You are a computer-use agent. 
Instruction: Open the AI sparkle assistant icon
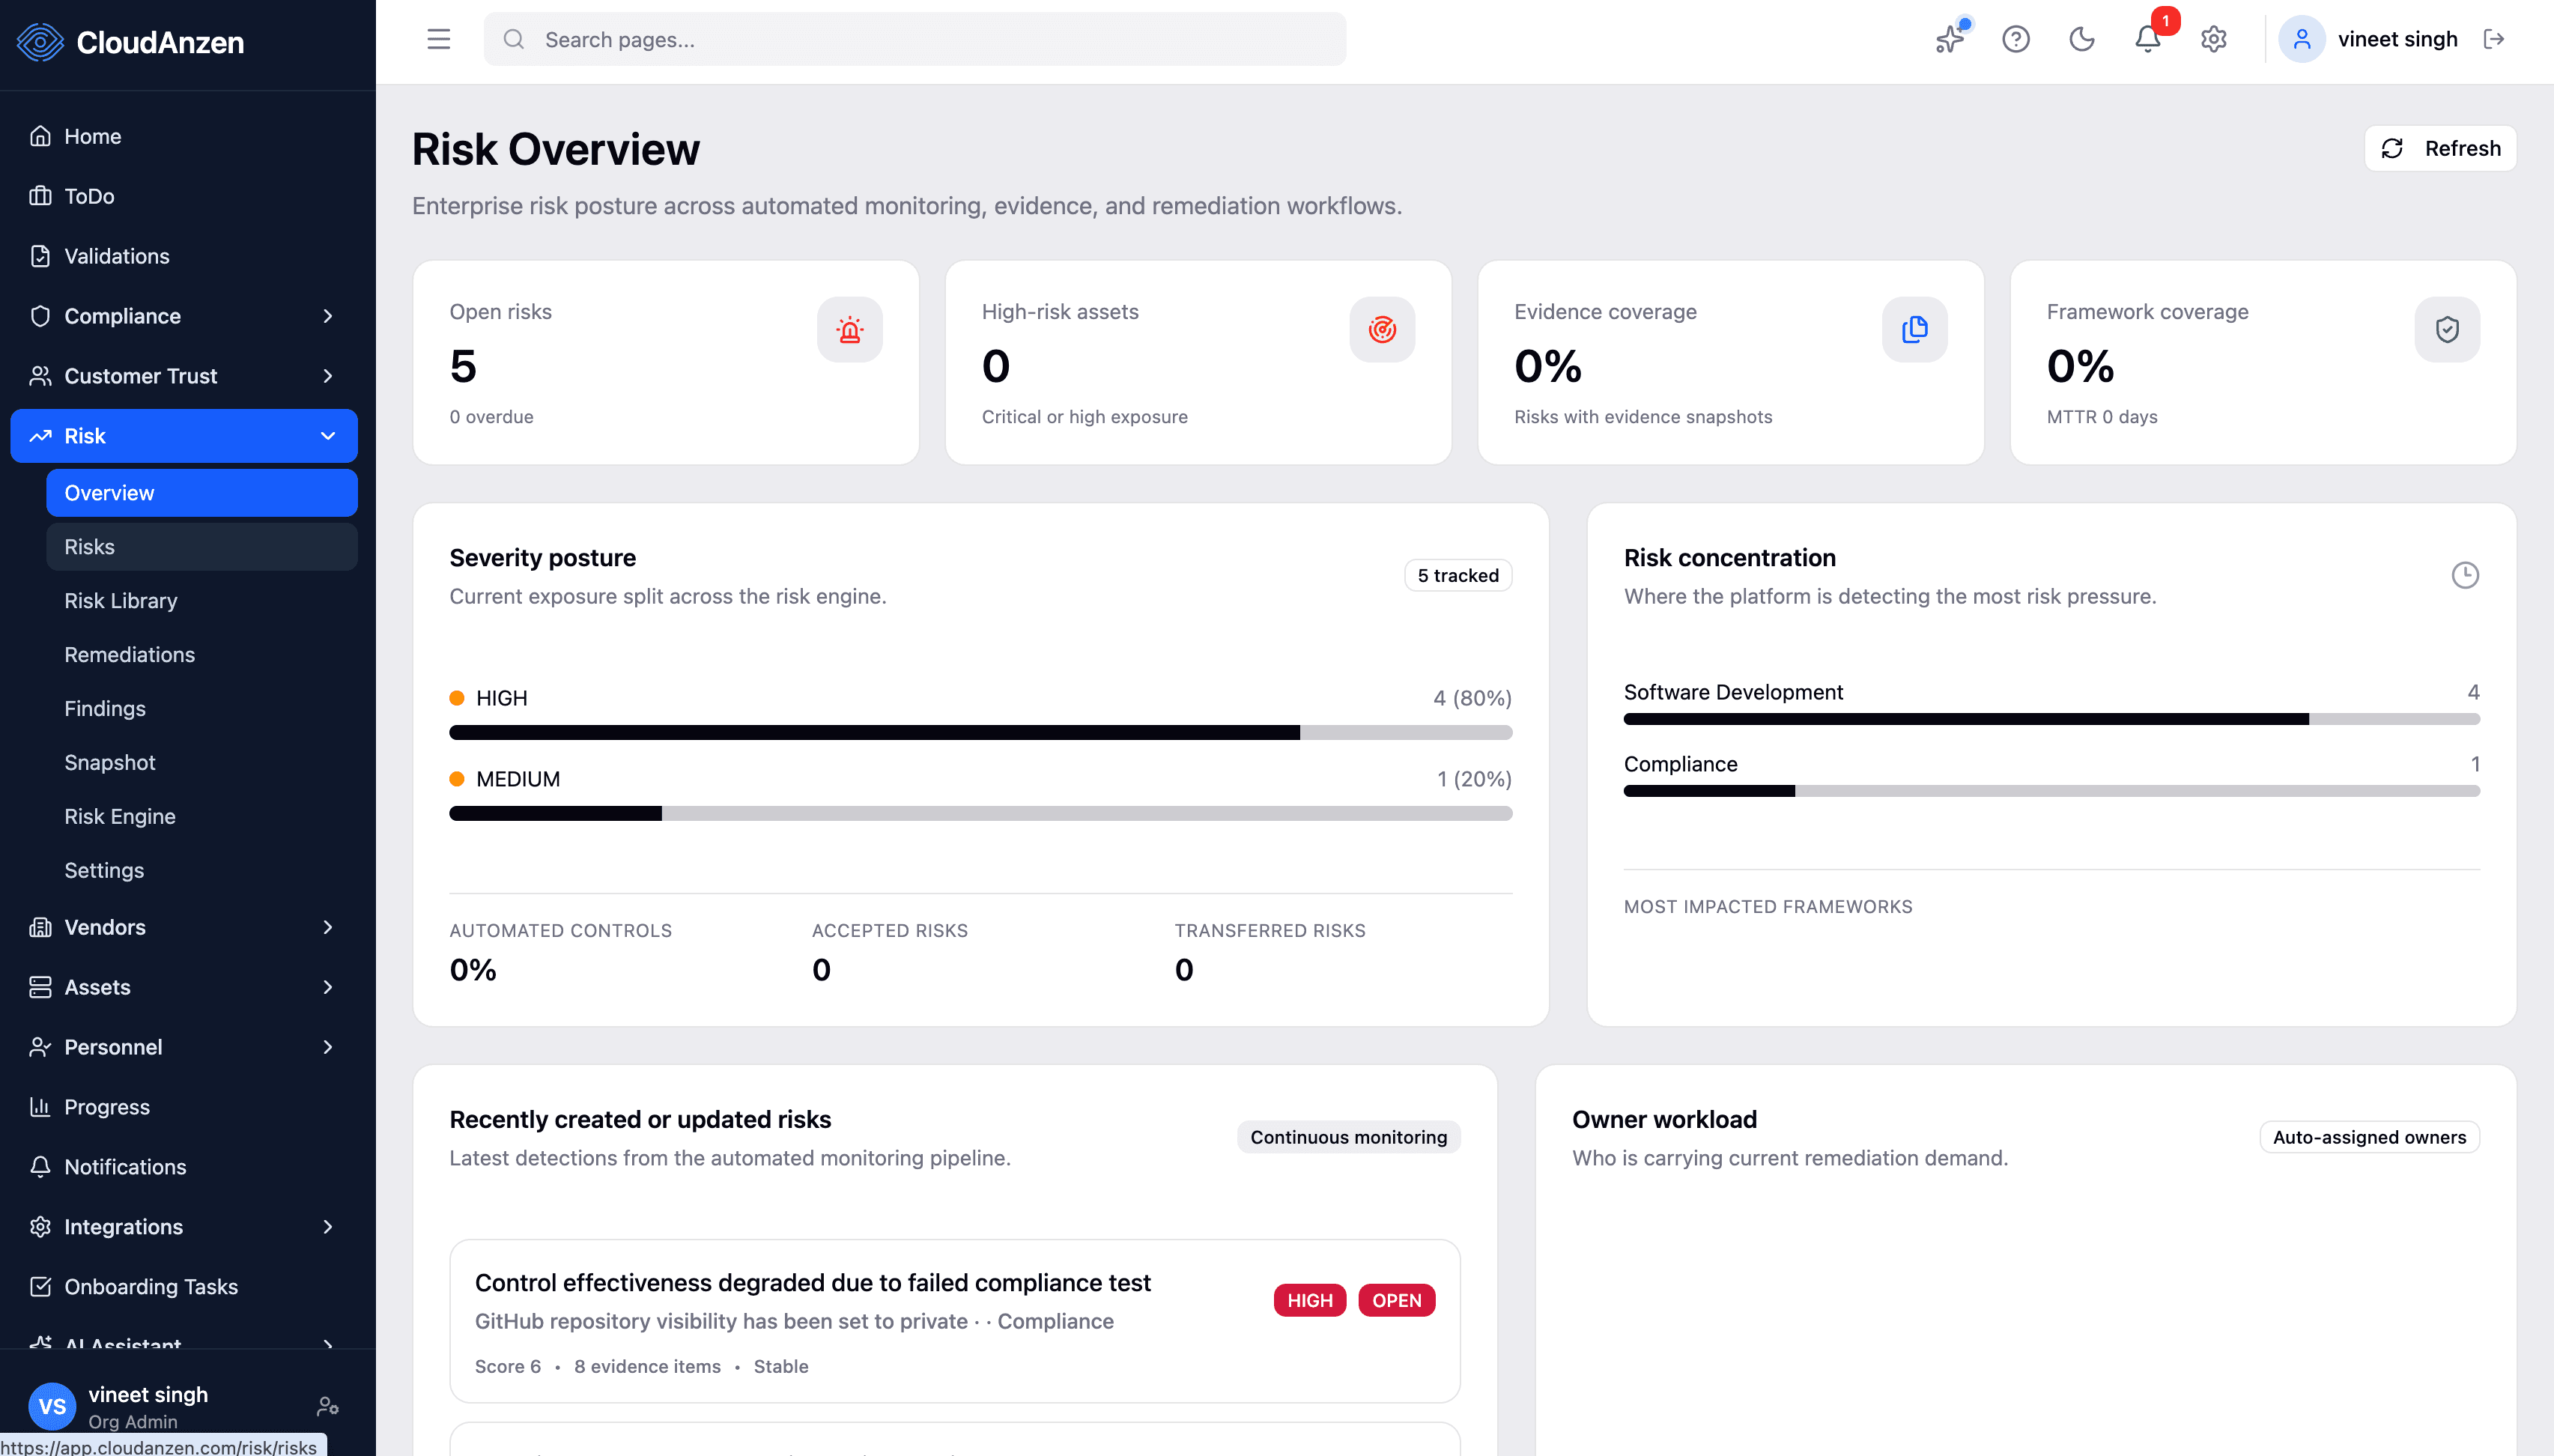pos(1949,39)
